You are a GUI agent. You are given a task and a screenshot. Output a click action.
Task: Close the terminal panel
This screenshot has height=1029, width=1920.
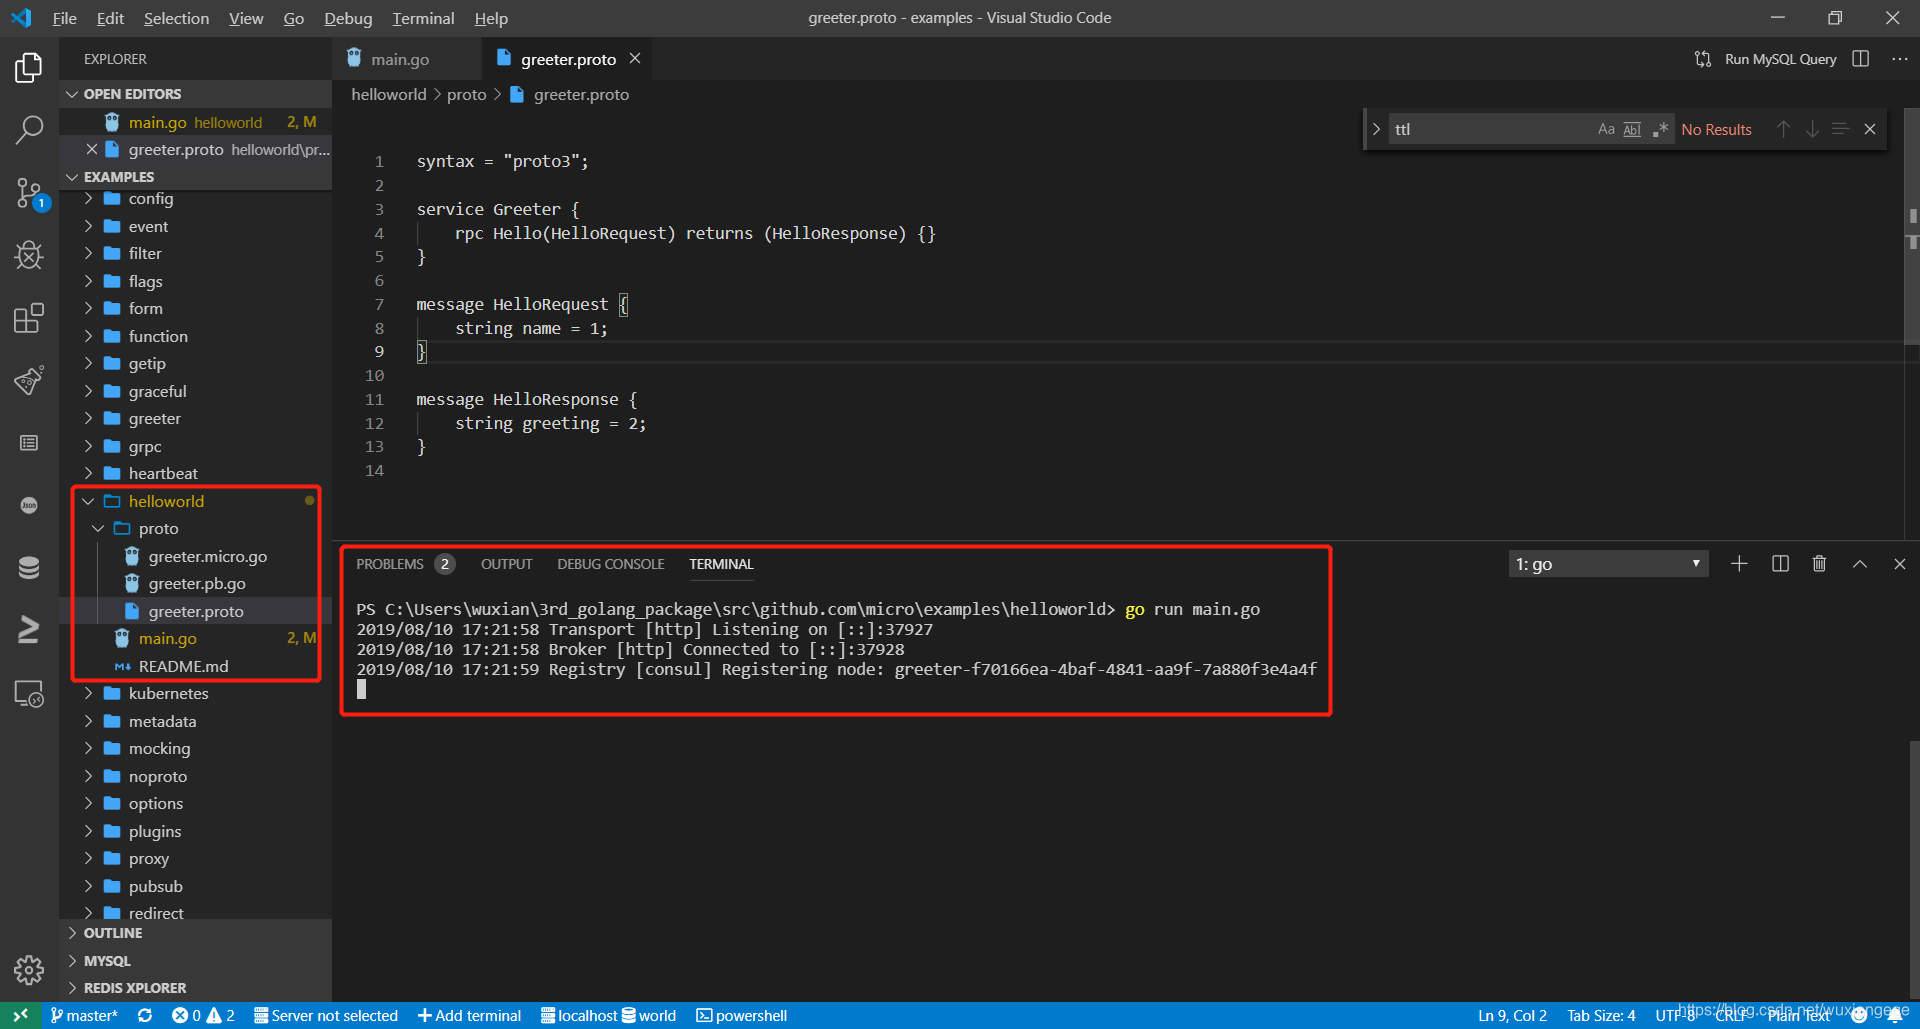[1900, 564]
